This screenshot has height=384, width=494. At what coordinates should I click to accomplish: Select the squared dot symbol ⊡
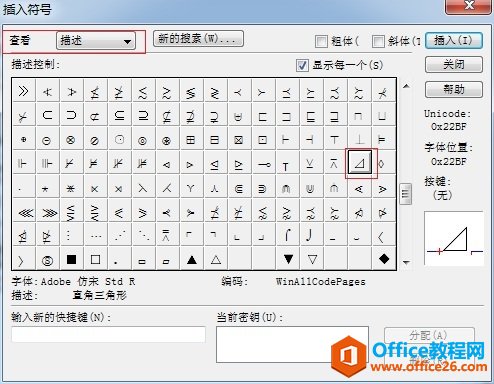pos(263,140)
